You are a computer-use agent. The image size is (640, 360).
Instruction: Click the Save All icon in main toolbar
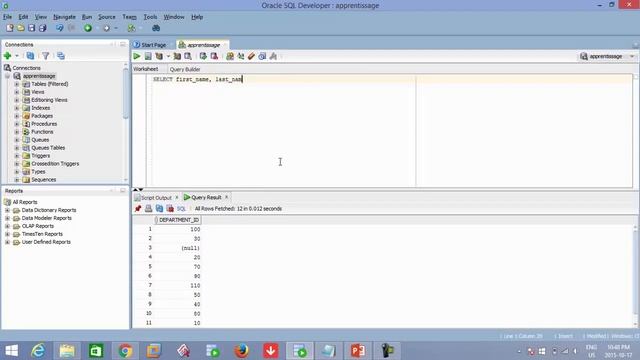pos(42,28)
